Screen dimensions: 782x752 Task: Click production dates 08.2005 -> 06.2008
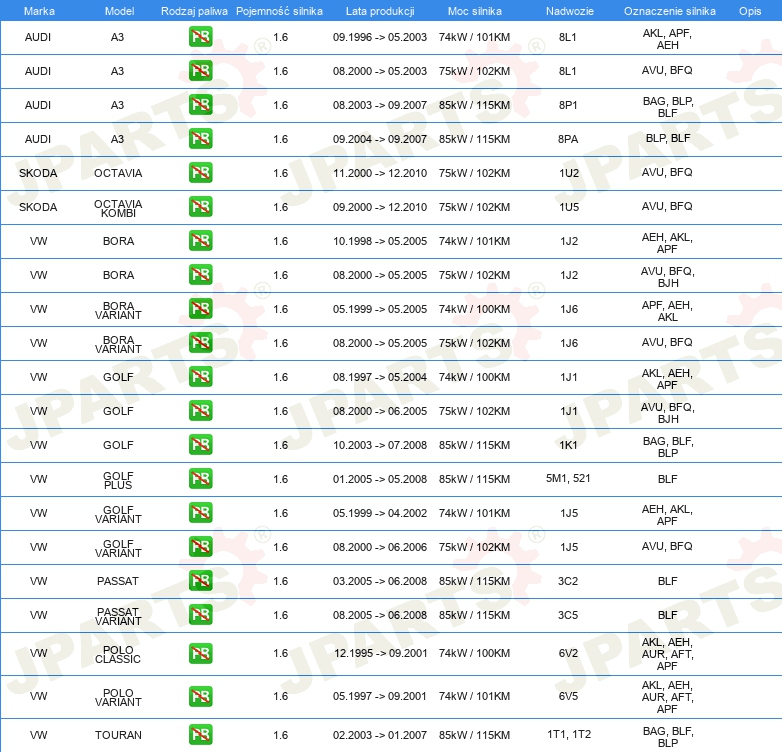tap(380, 615)
